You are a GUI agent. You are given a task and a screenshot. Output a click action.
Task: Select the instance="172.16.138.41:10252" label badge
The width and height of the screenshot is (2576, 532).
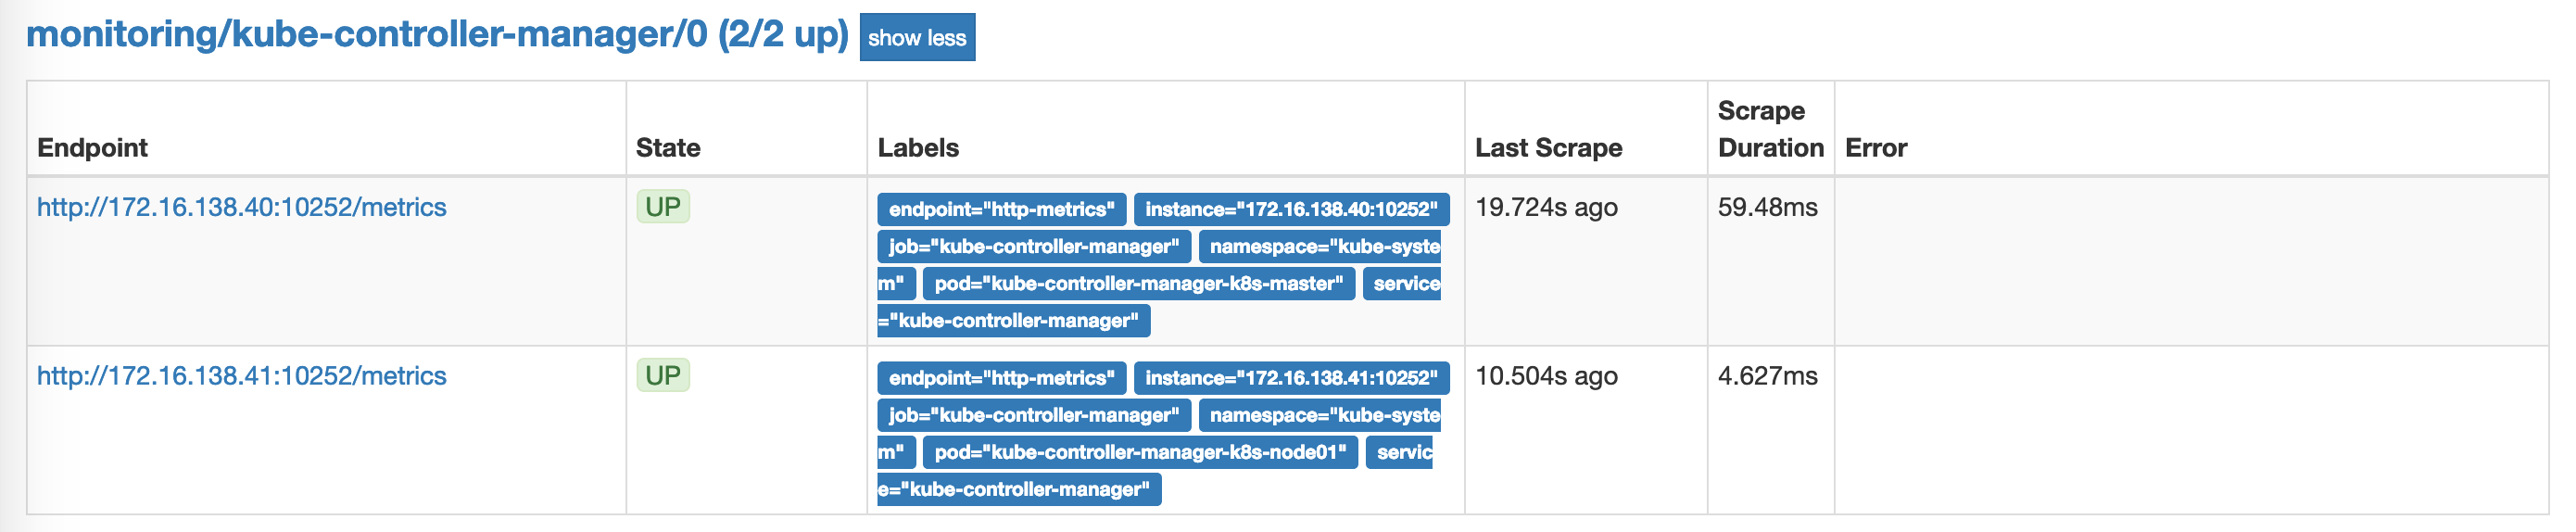(1291, 379)
